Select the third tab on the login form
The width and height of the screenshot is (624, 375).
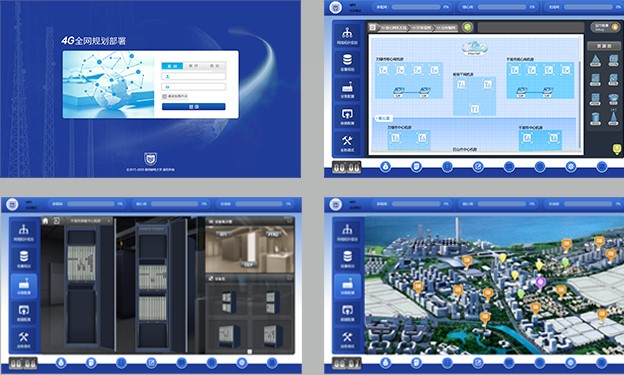tap(215, 66)
